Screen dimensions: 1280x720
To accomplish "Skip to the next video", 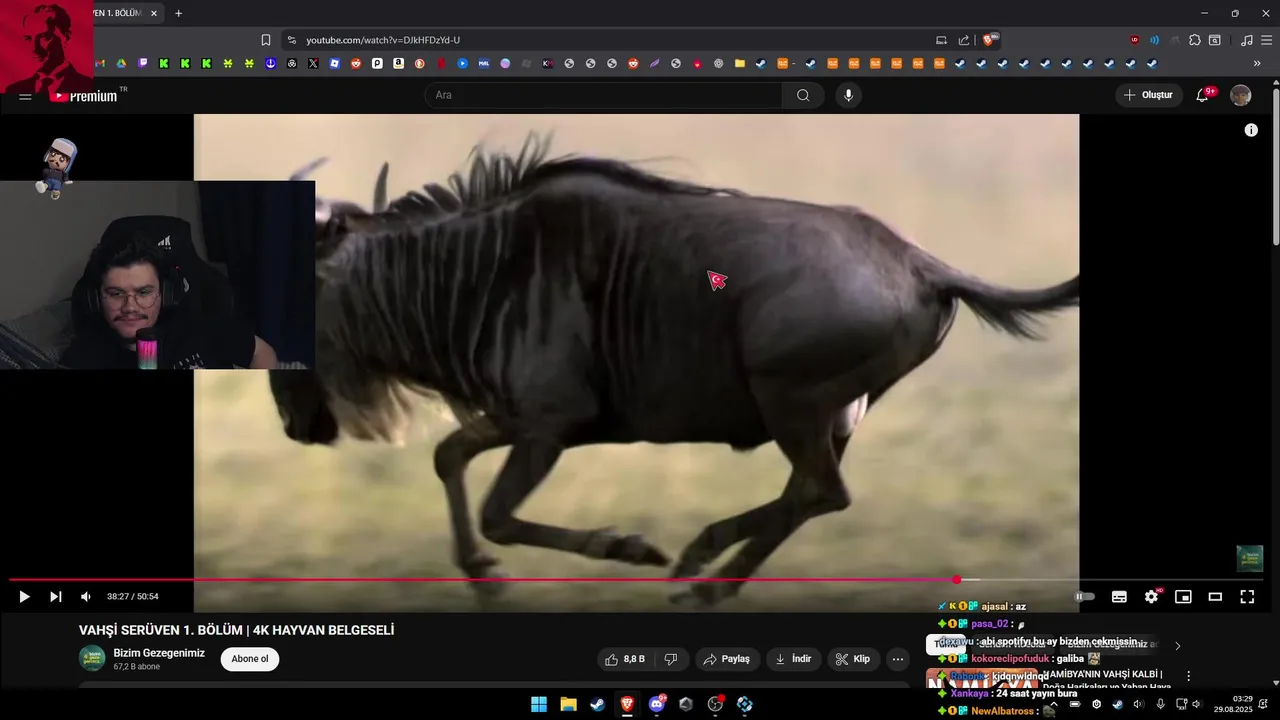I will pos(56,596).
